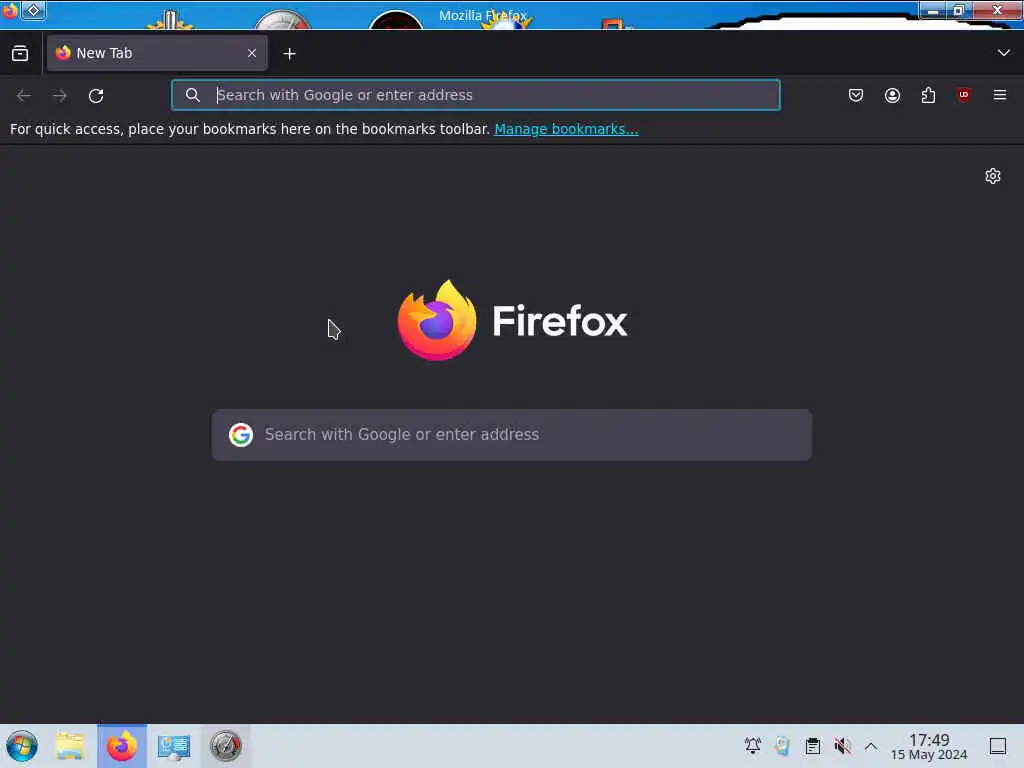
Task: Focus the address bar search field
Action: click(475, 95)
